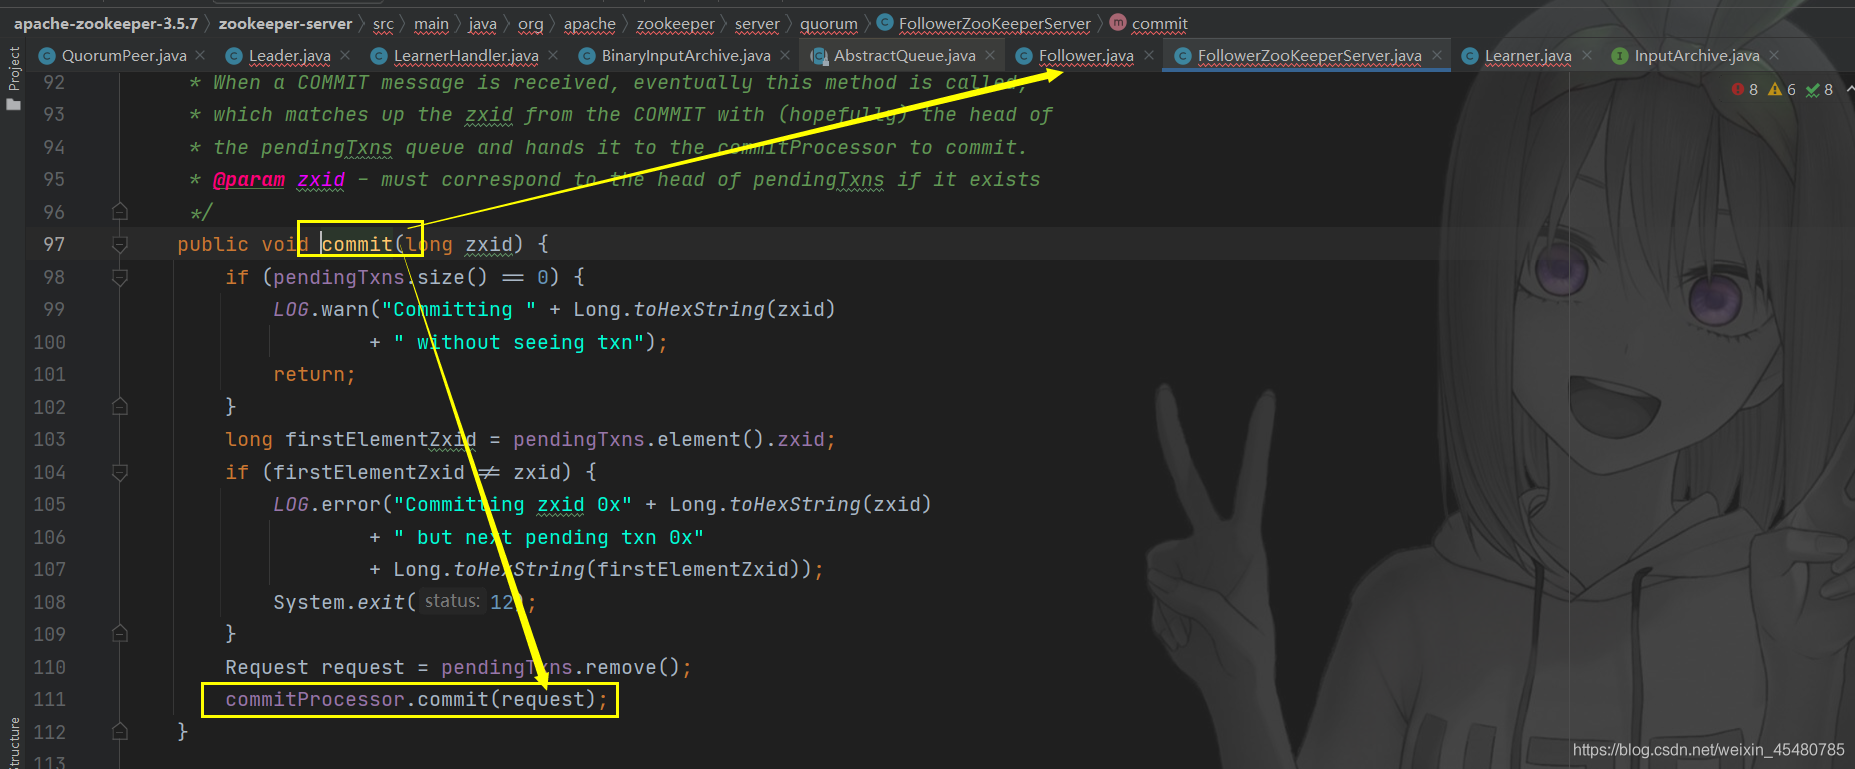The height and width of the screenshot is (769, 1855).
Task: Place cursor on commitProcessor.commit(request) call
Action: 416,699
